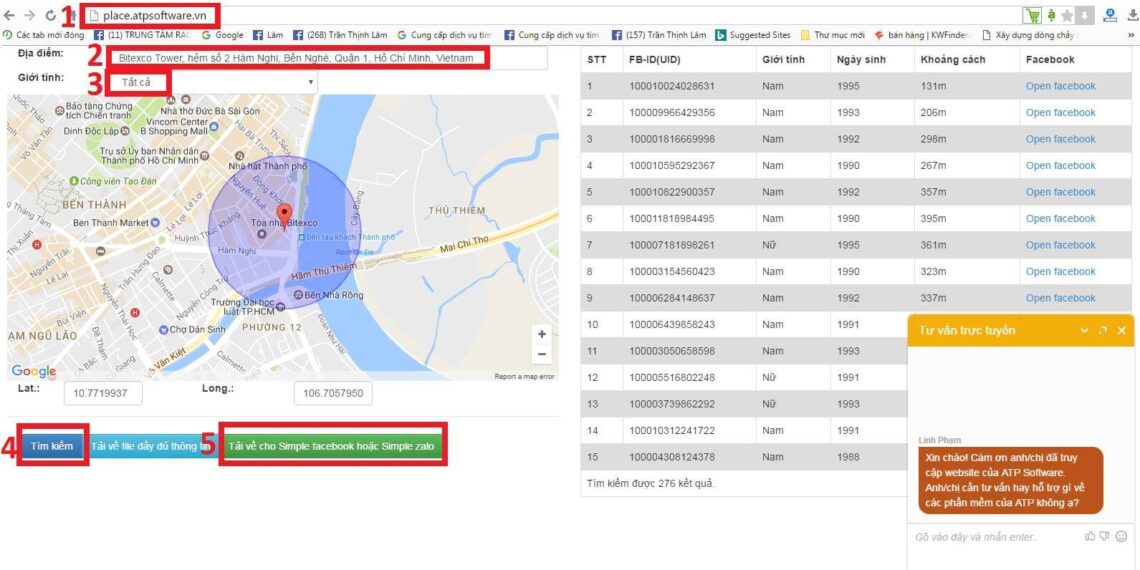Open the '(268) Trần Thịnh Lâm' bookmark
Viewport: 1140px width, 570px height.
[342, 35]
